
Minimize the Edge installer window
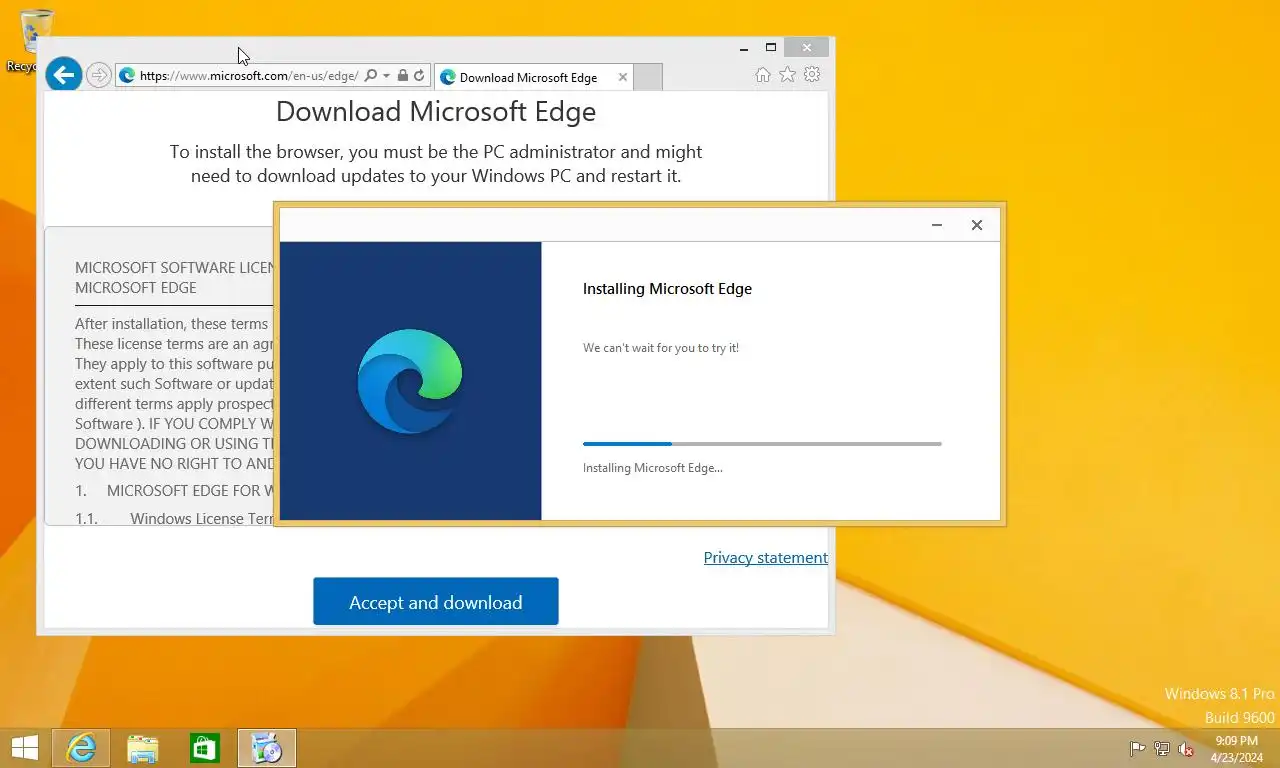937,225
